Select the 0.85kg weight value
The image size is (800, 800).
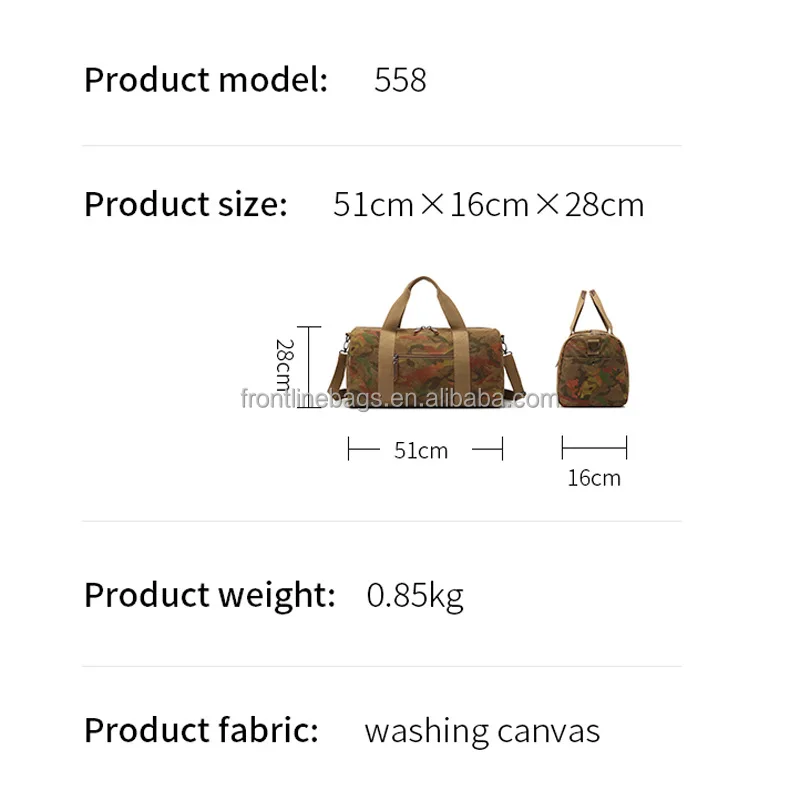pyautogui.click(x=415, y=595)
